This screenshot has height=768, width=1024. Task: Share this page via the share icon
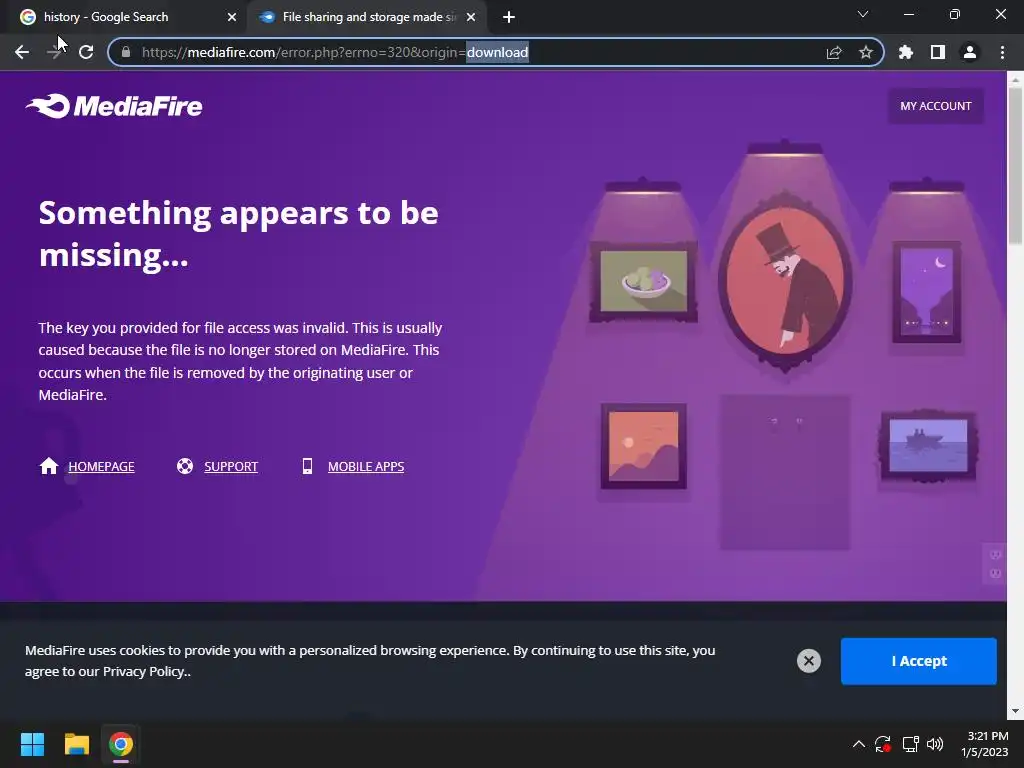pyautogui.click(x=834, y=52)
